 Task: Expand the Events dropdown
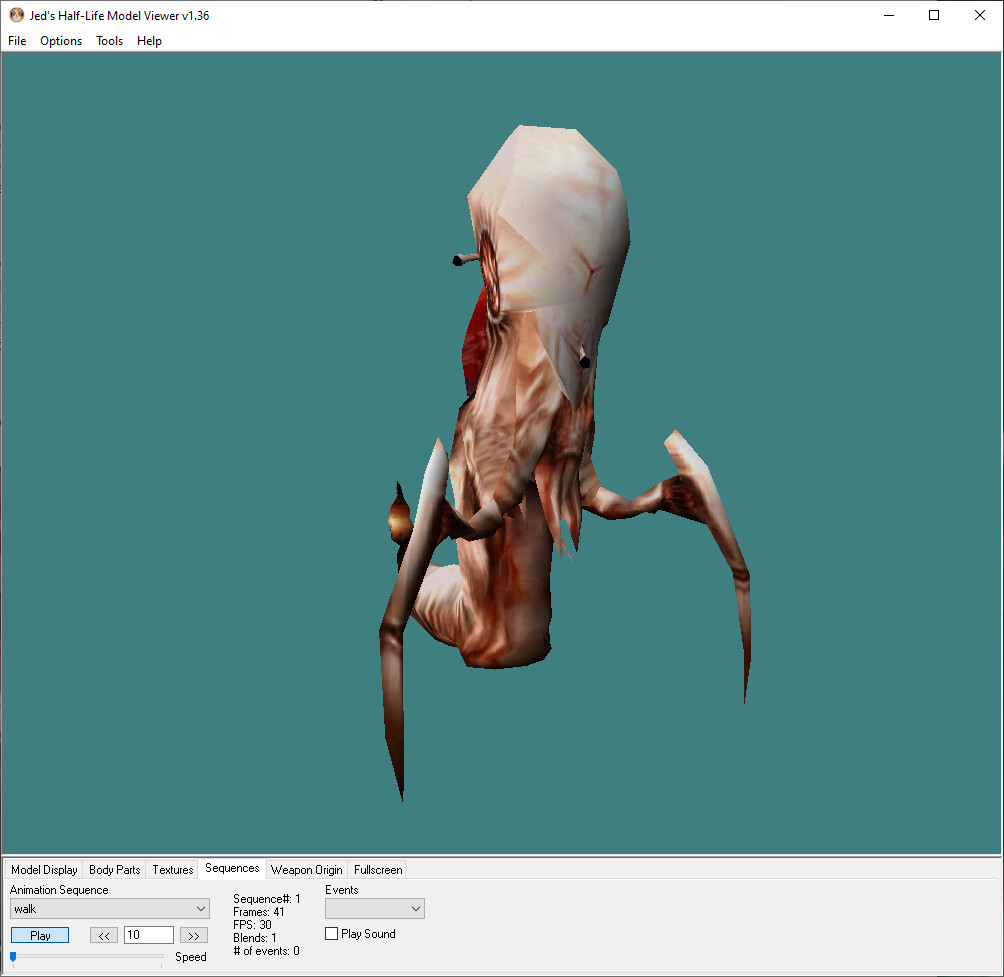pos(375,908)
